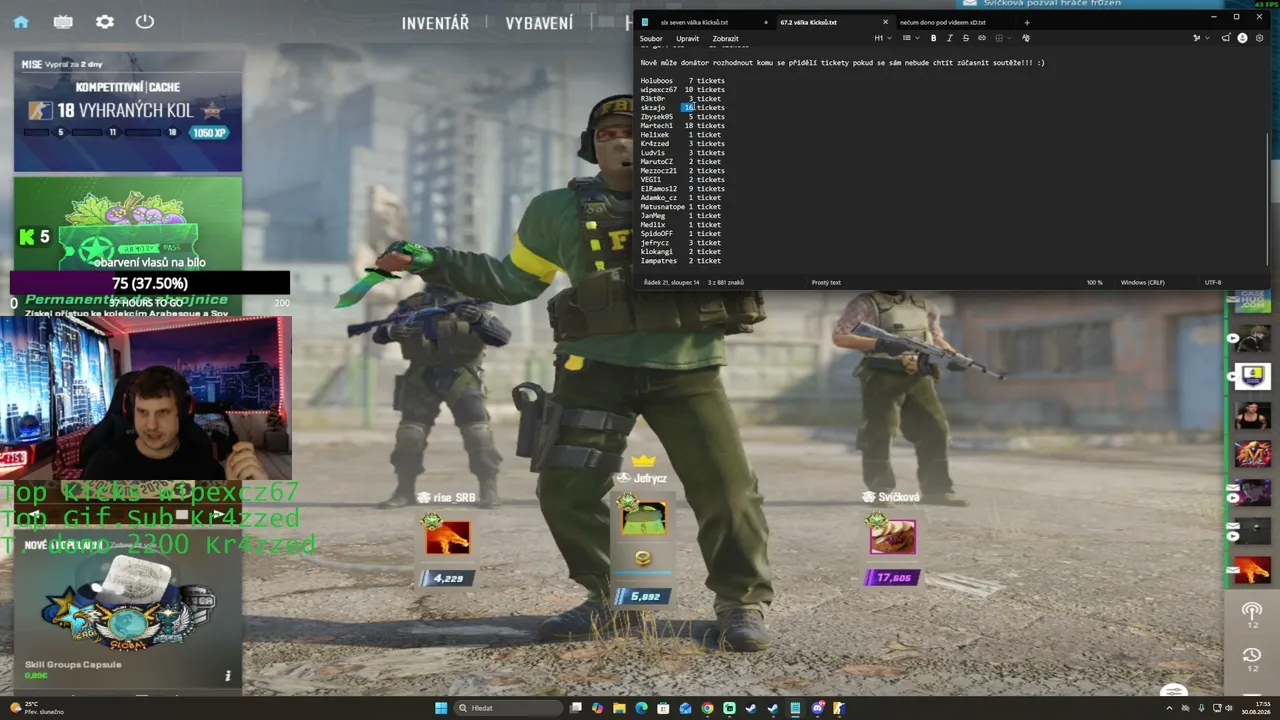
Task: Open Svíčková's player avatar
Action: [892, 537]
